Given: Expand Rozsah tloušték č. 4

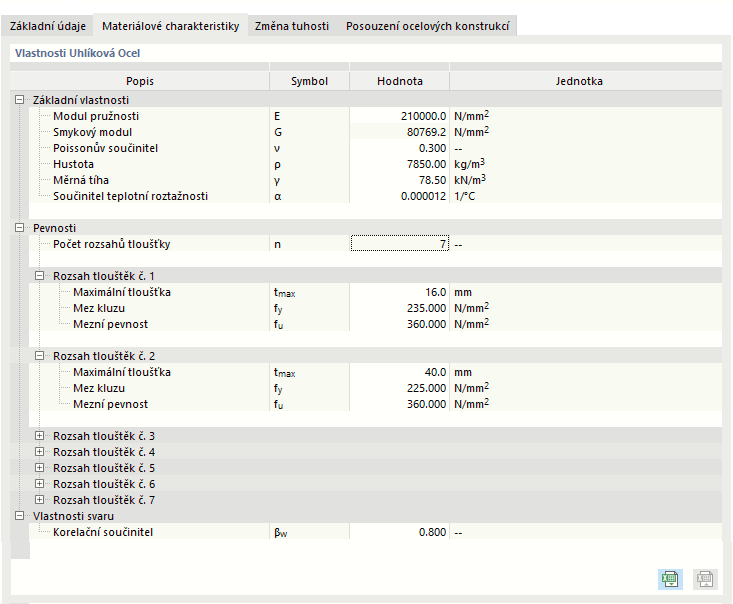Looking at the screenshot, I should pos(40,452).
